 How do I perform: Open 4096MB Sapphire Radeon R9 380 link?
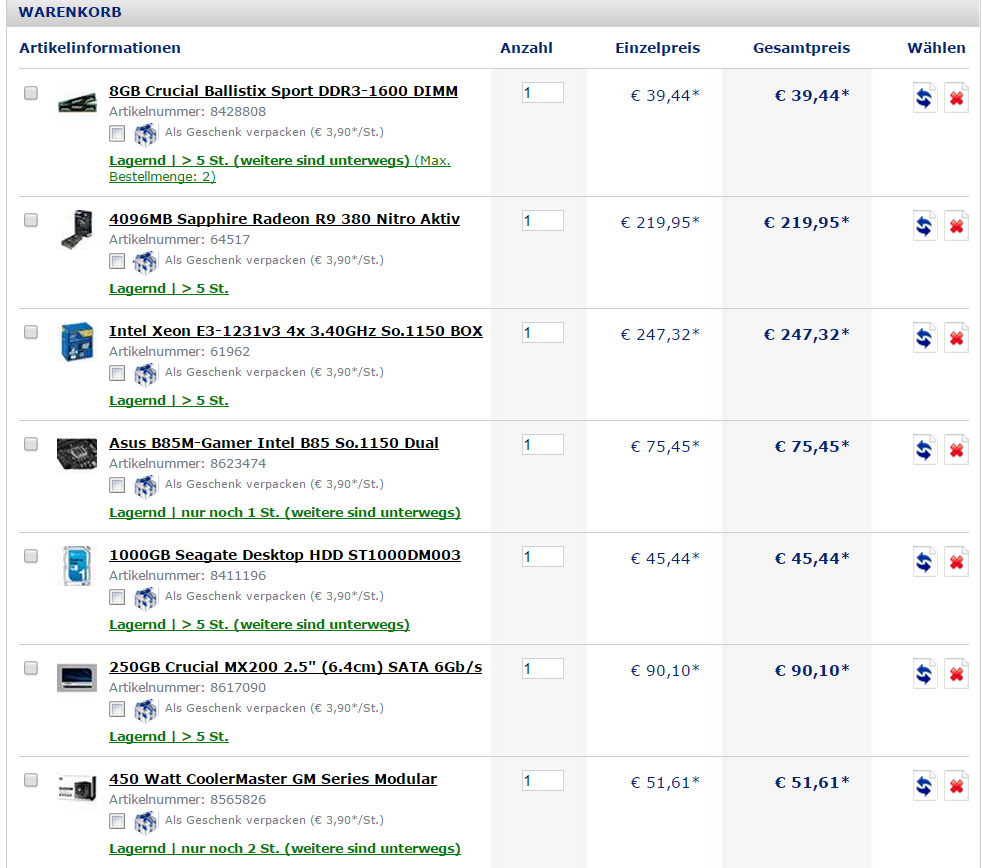[x=284, y=219]
